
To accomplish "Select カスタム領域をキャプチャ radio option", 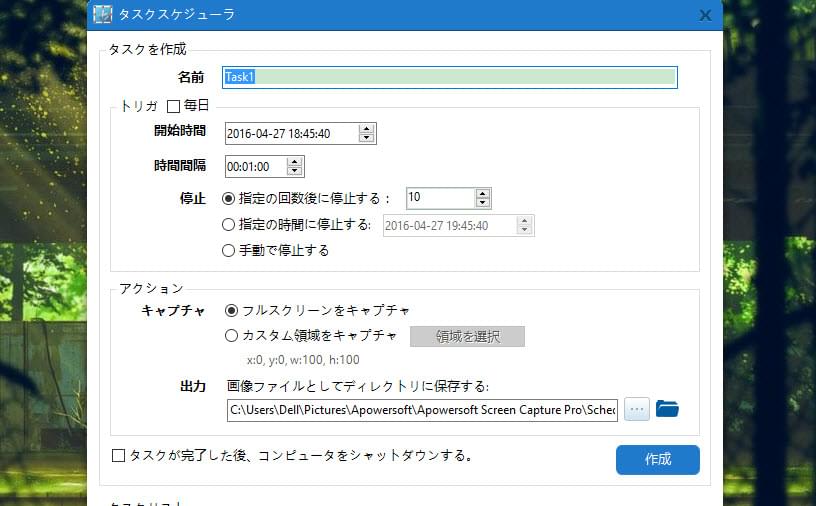I will click(x=231, y=335).
